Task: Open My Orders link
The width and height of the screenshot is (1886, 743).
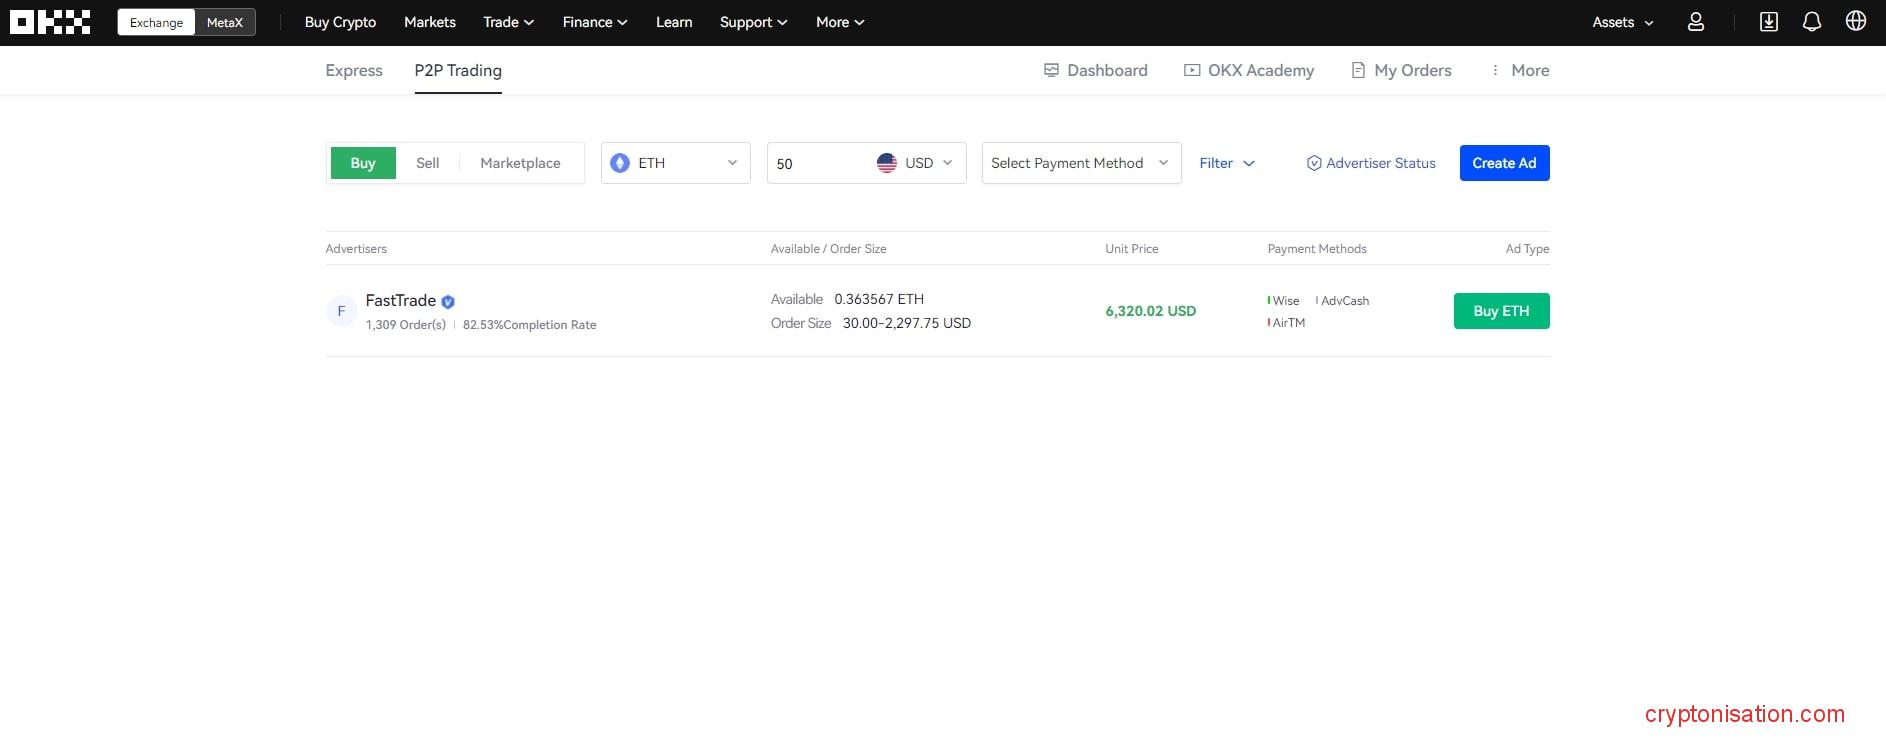Action: (x=1401, y=70)
